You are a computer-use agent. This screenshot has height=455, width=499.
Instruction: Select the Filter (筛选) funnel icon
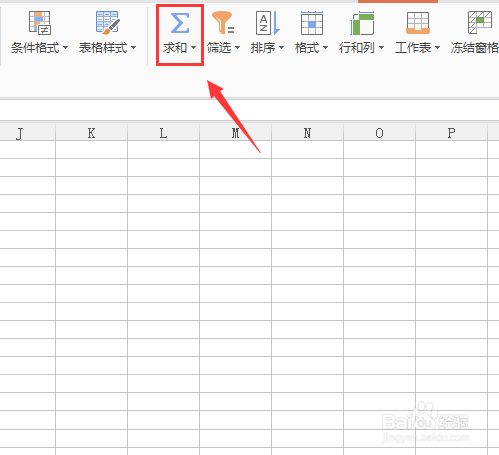pyautogui.click(x=223, y=23)
